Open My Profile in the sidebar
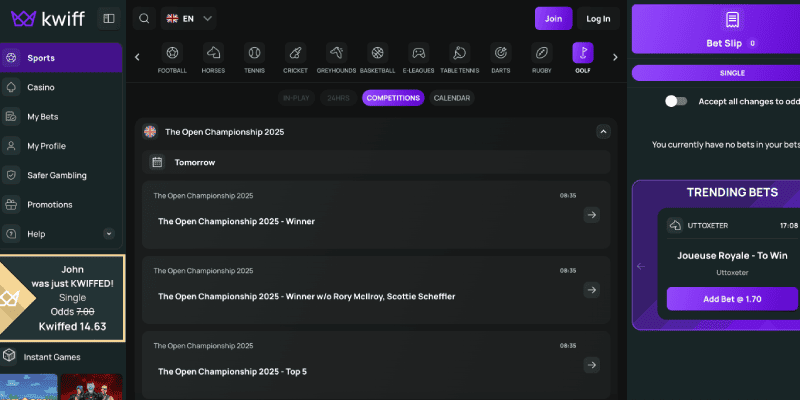 pyautogui.click(x=61, y=146)
